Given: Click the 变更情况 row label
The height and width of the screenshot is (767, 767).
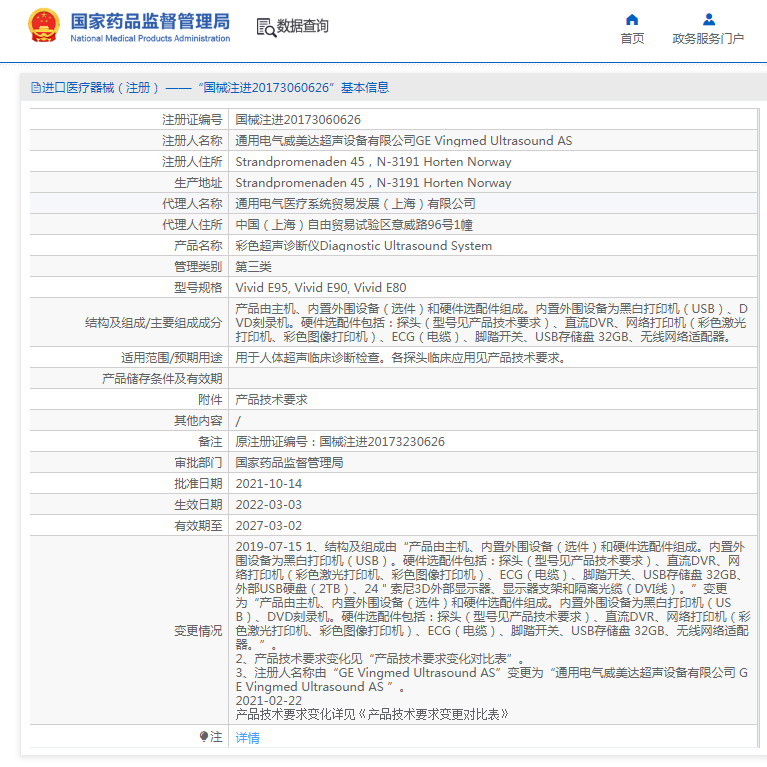Looking at the screenshot, I should pyautogui.click(x=198, y=631).
